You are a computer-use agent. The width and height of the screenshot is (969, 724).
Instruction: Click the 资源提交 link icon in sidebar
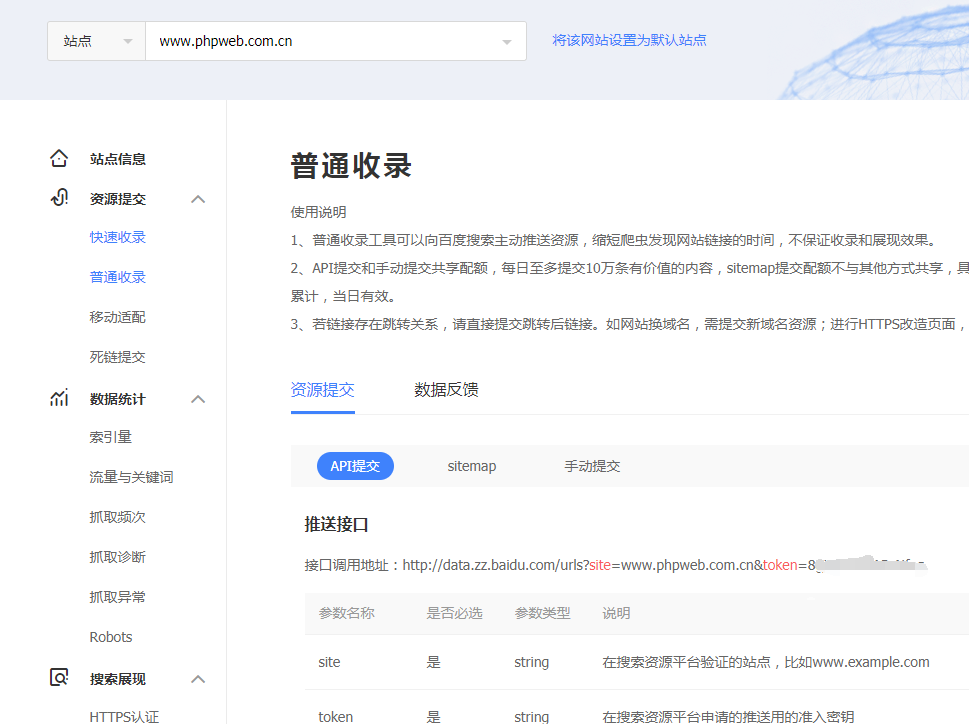point(59,198)
